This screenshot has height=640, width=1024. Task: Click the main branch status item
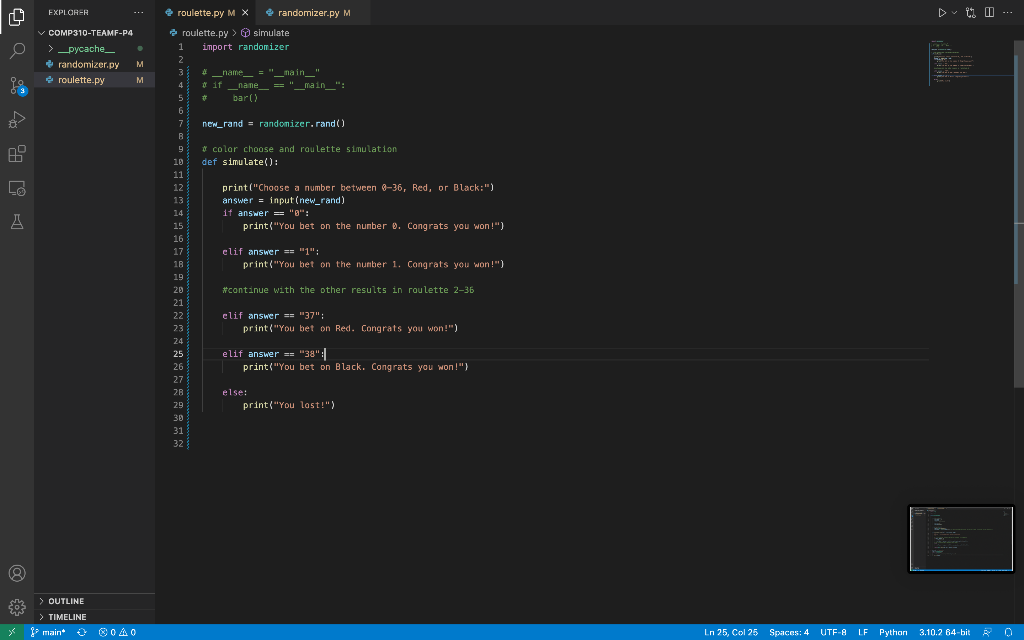48,632
